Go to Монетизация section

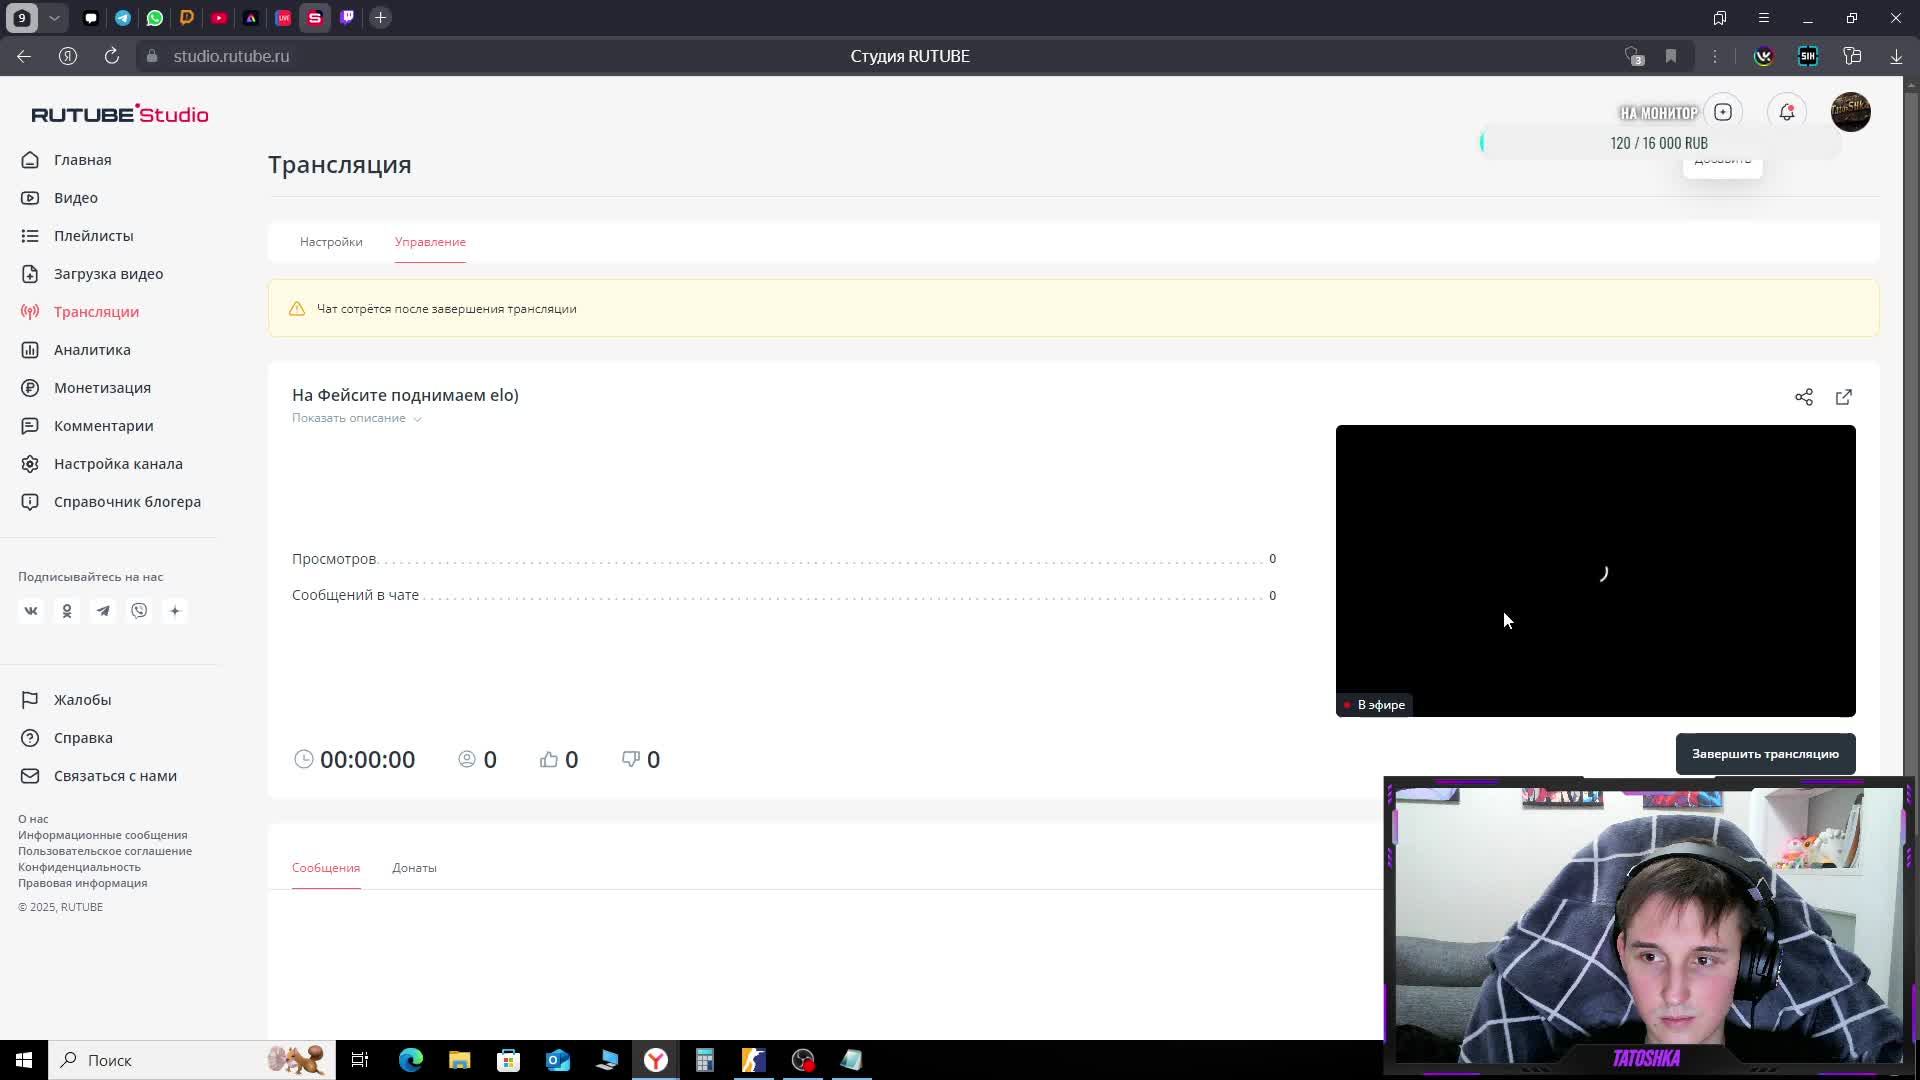[102, 388]
